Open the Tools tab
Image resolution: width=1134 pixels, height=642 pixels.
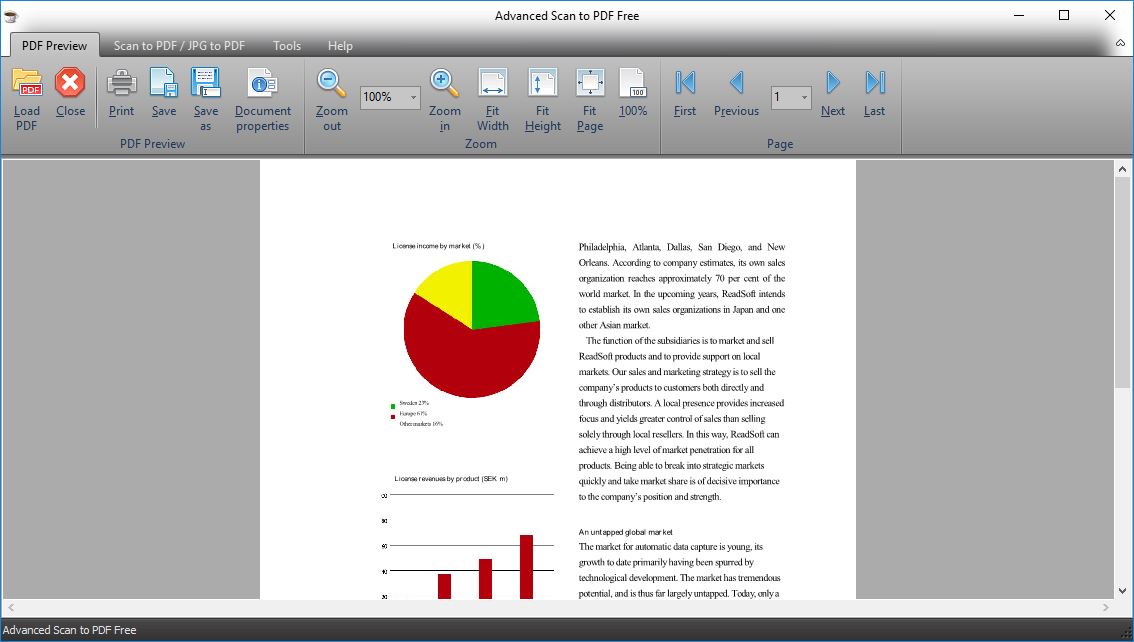pos(287,46)
